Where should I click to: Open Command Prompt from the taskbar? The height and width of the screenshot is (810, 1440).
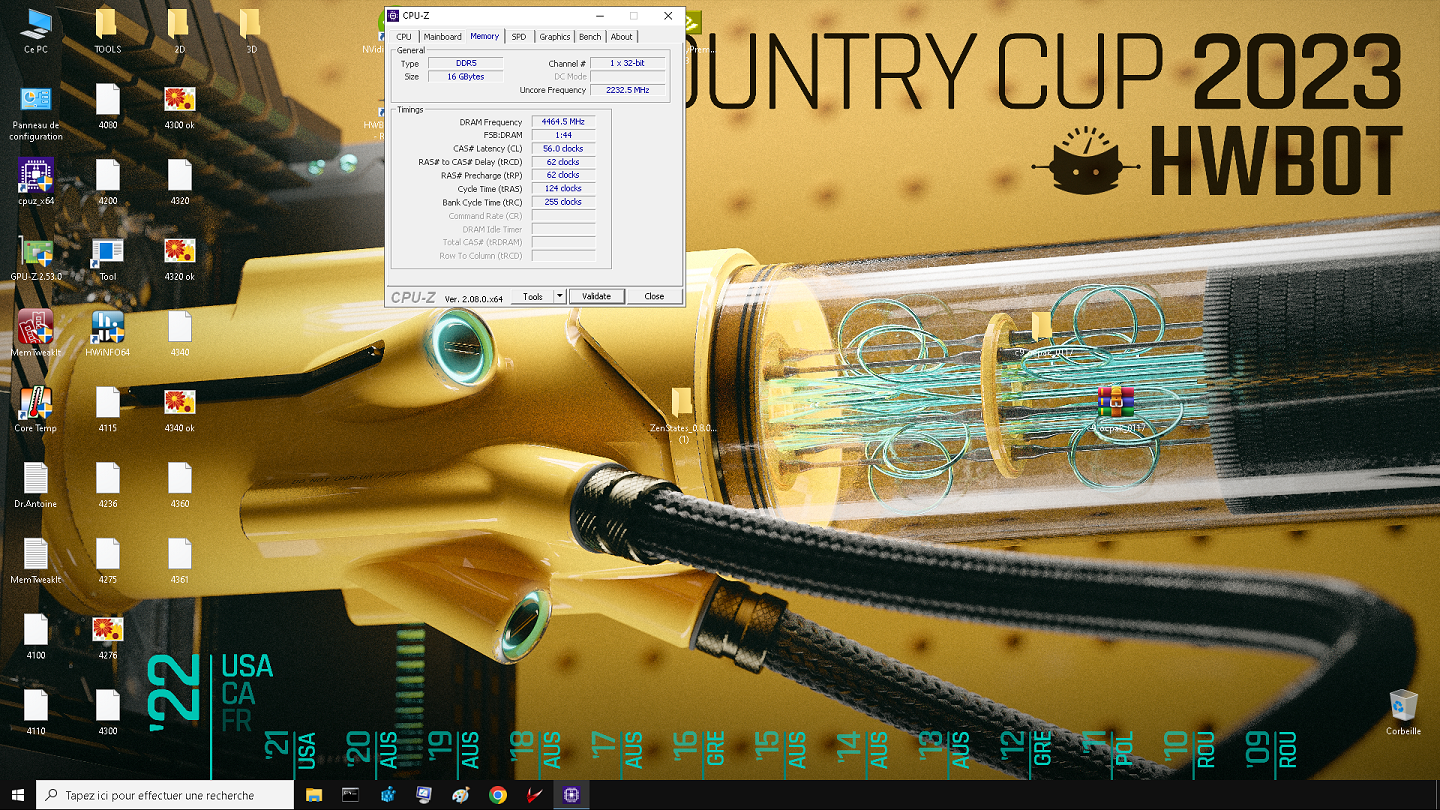pos(350,795)
